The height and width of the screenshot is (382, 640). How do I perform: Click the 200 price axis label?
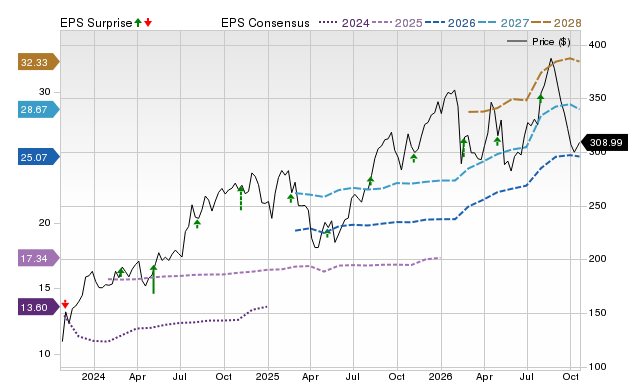tap(598, 259)
